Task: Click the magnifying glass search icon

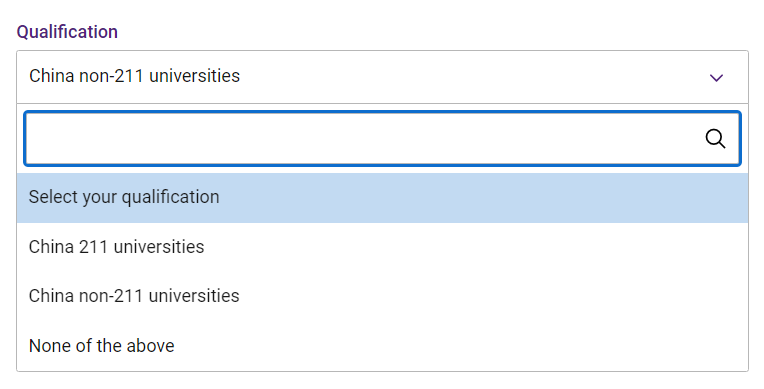Action: (715, 139)
